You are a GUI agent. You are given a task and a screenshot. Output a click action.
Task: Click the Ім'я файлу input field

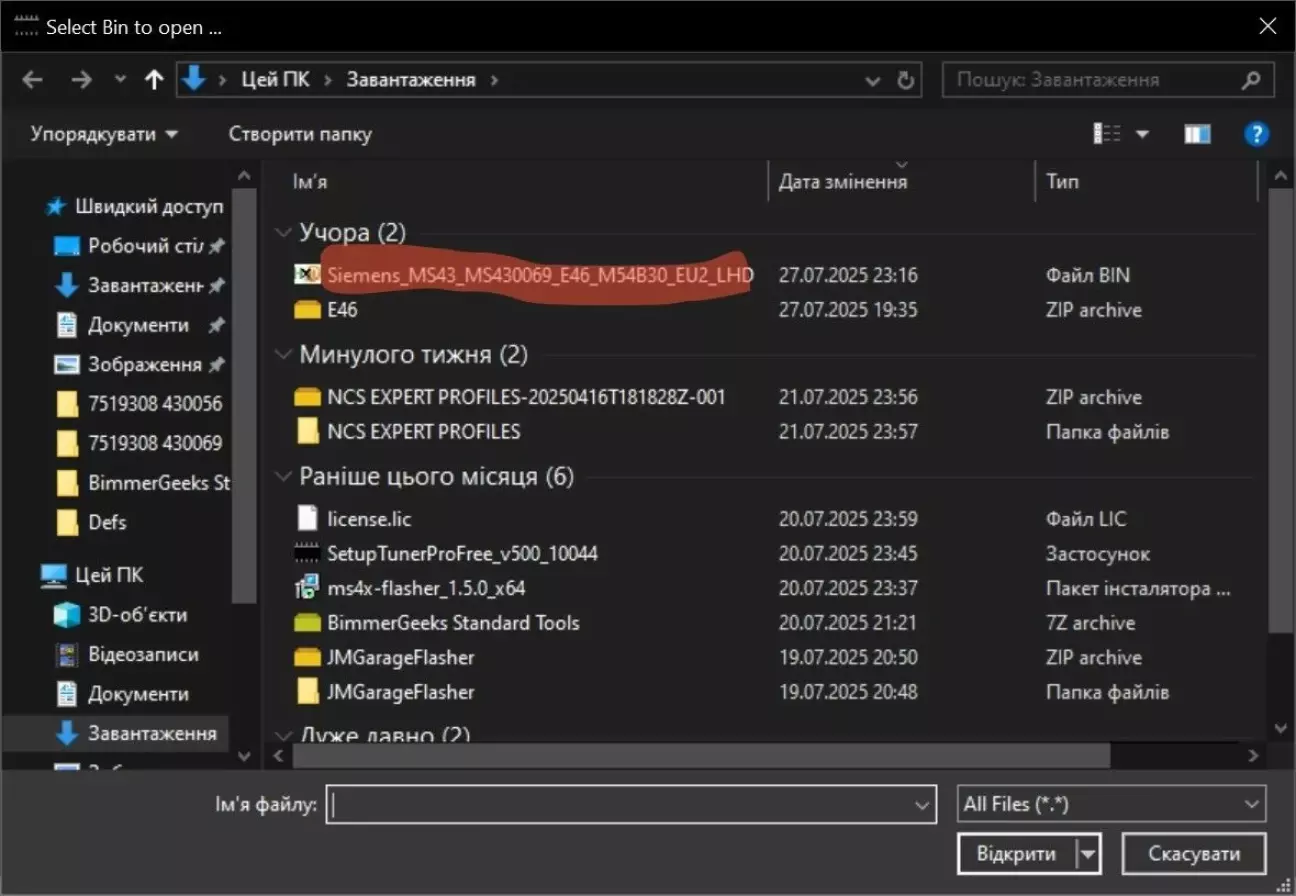[620, 804]
